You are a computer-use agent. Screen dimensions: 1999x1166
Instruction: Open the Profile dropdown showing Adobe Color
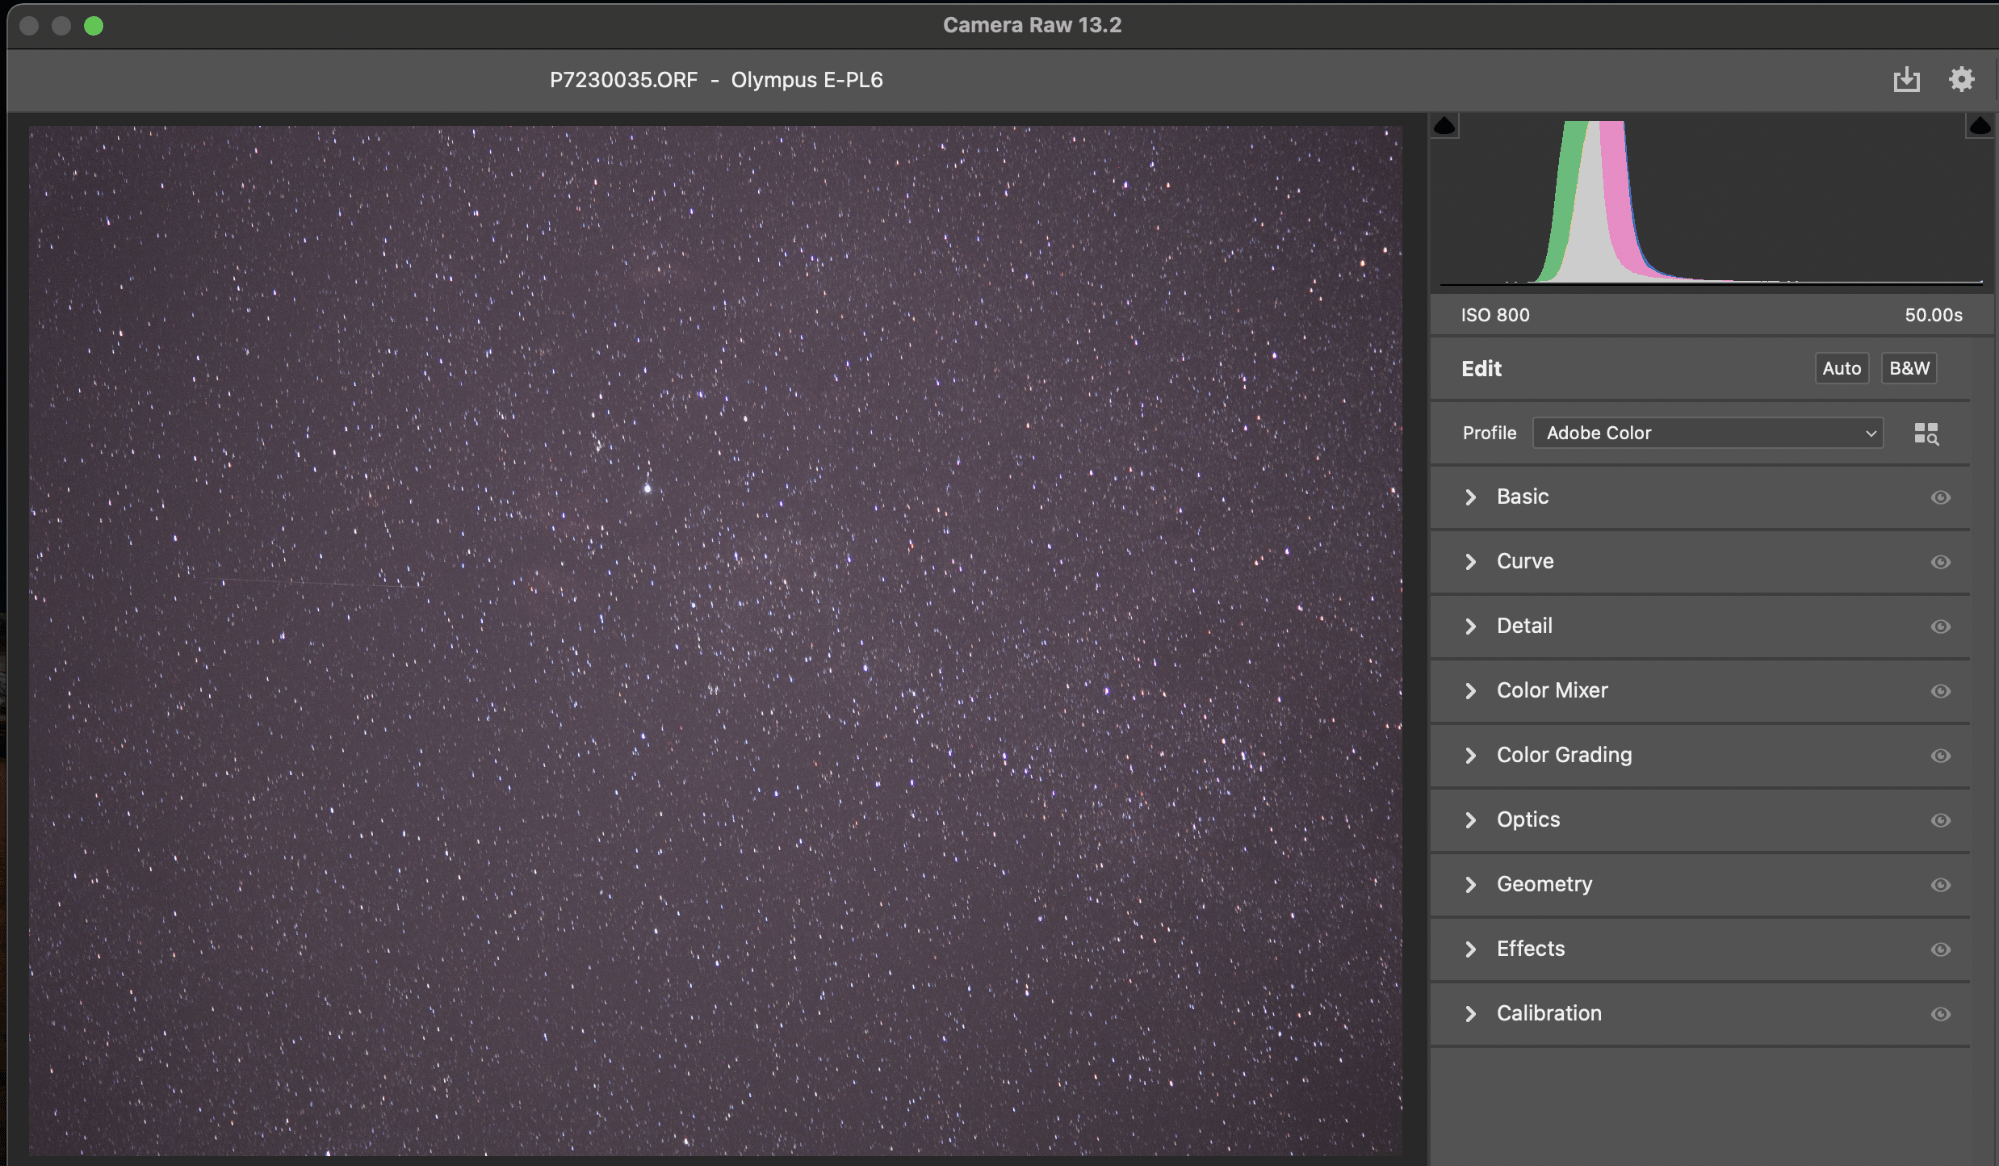pos(1707,433)
